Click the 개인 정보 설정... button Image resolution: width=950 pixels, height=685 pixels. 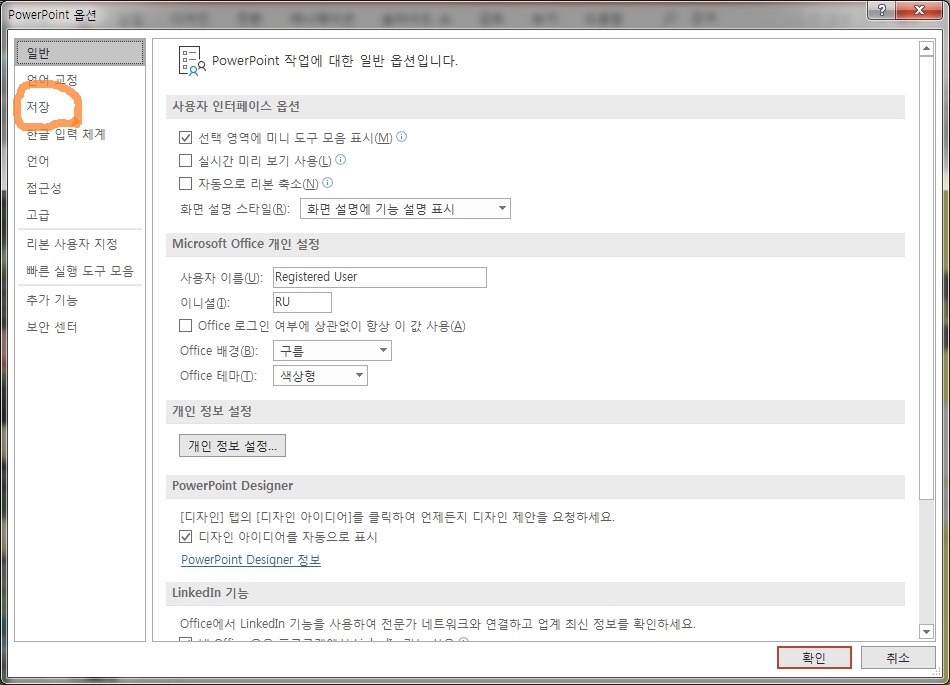232,446
